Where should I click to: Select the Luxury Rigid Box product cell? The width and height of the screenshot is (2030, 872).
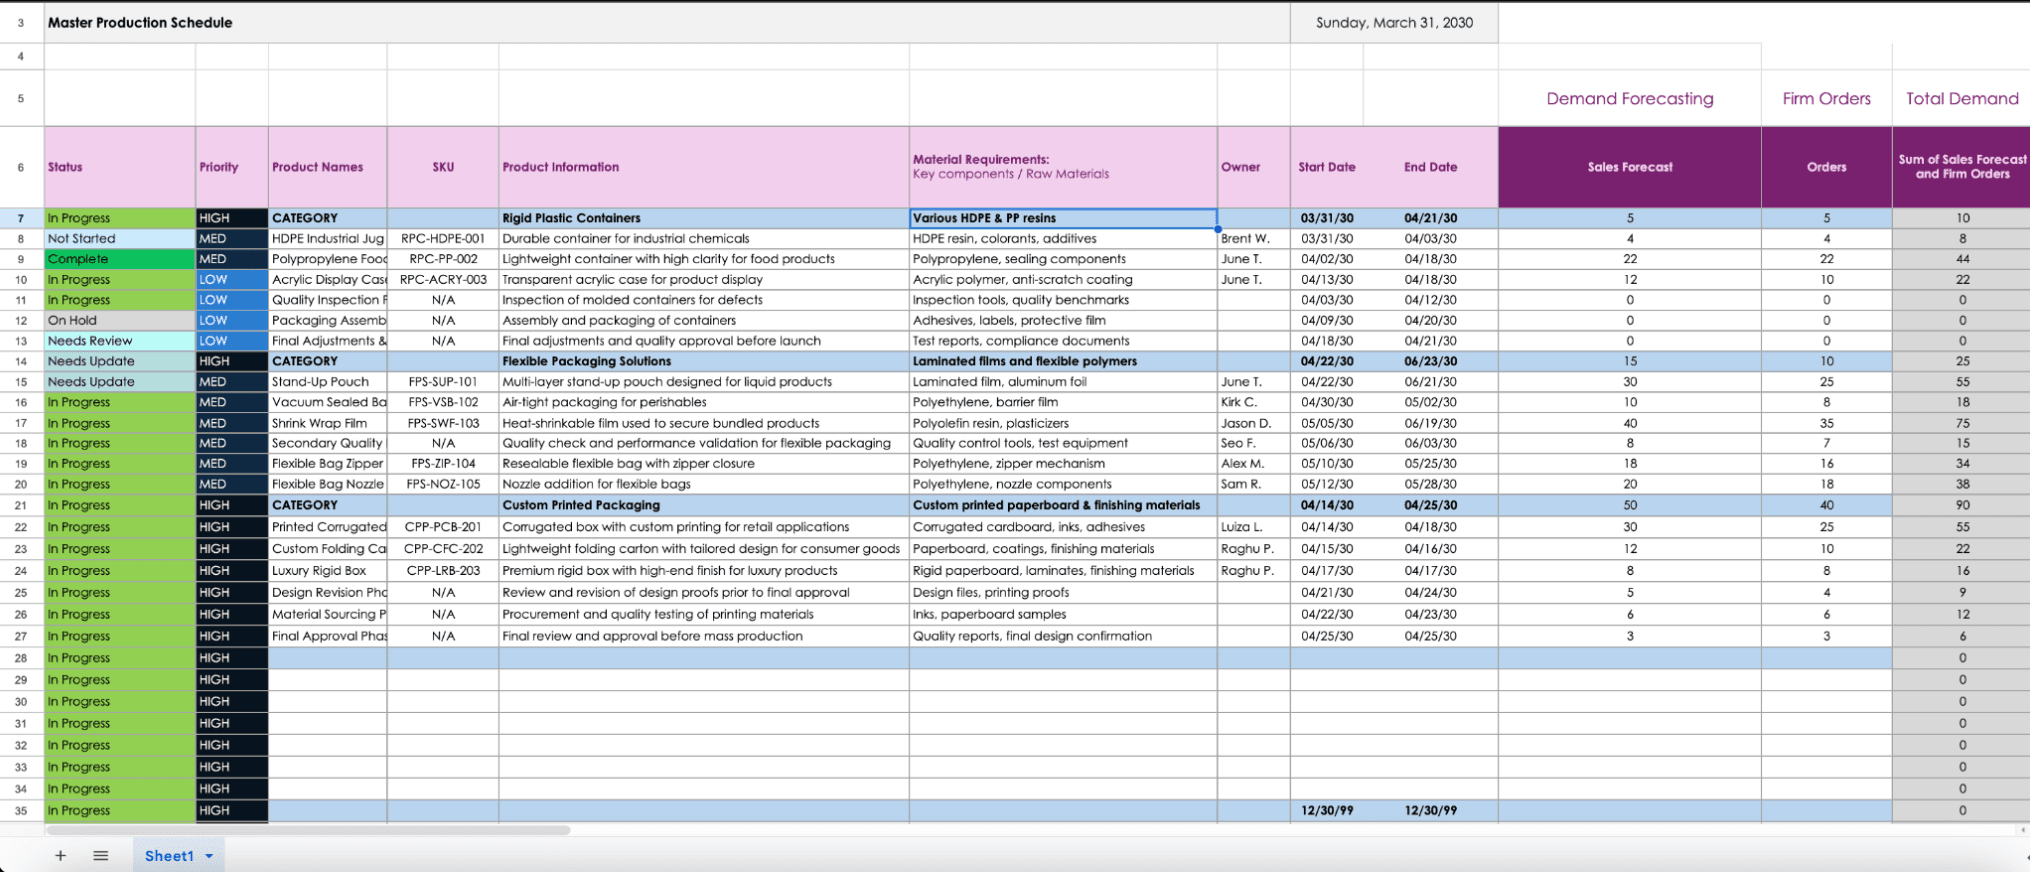[328, 571]
